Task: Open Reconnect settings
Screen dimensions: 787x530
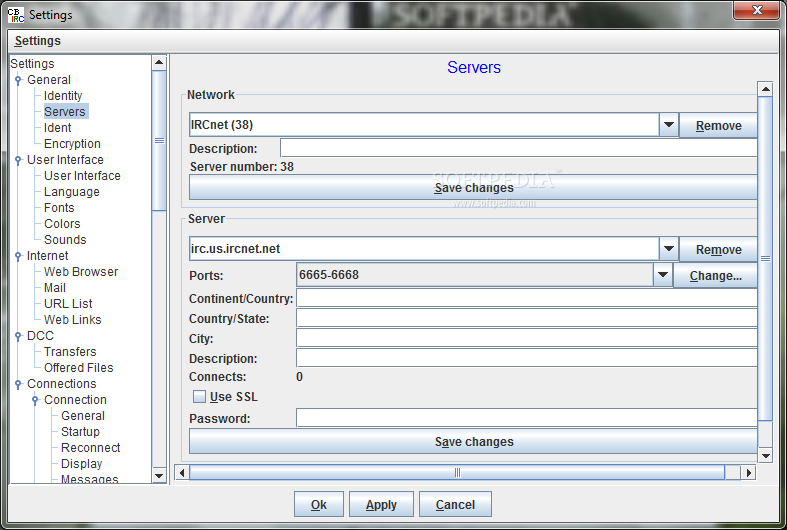Action: point(90,448)
